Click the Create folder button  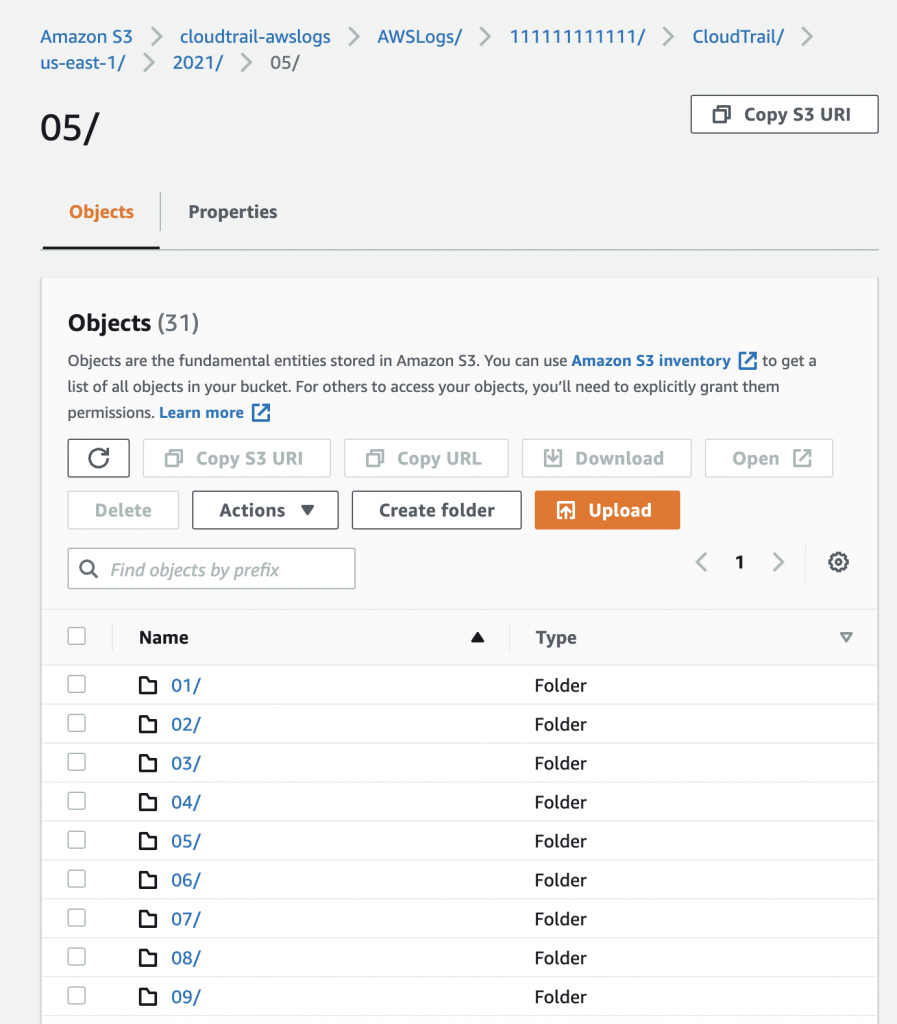coord(436,510)
